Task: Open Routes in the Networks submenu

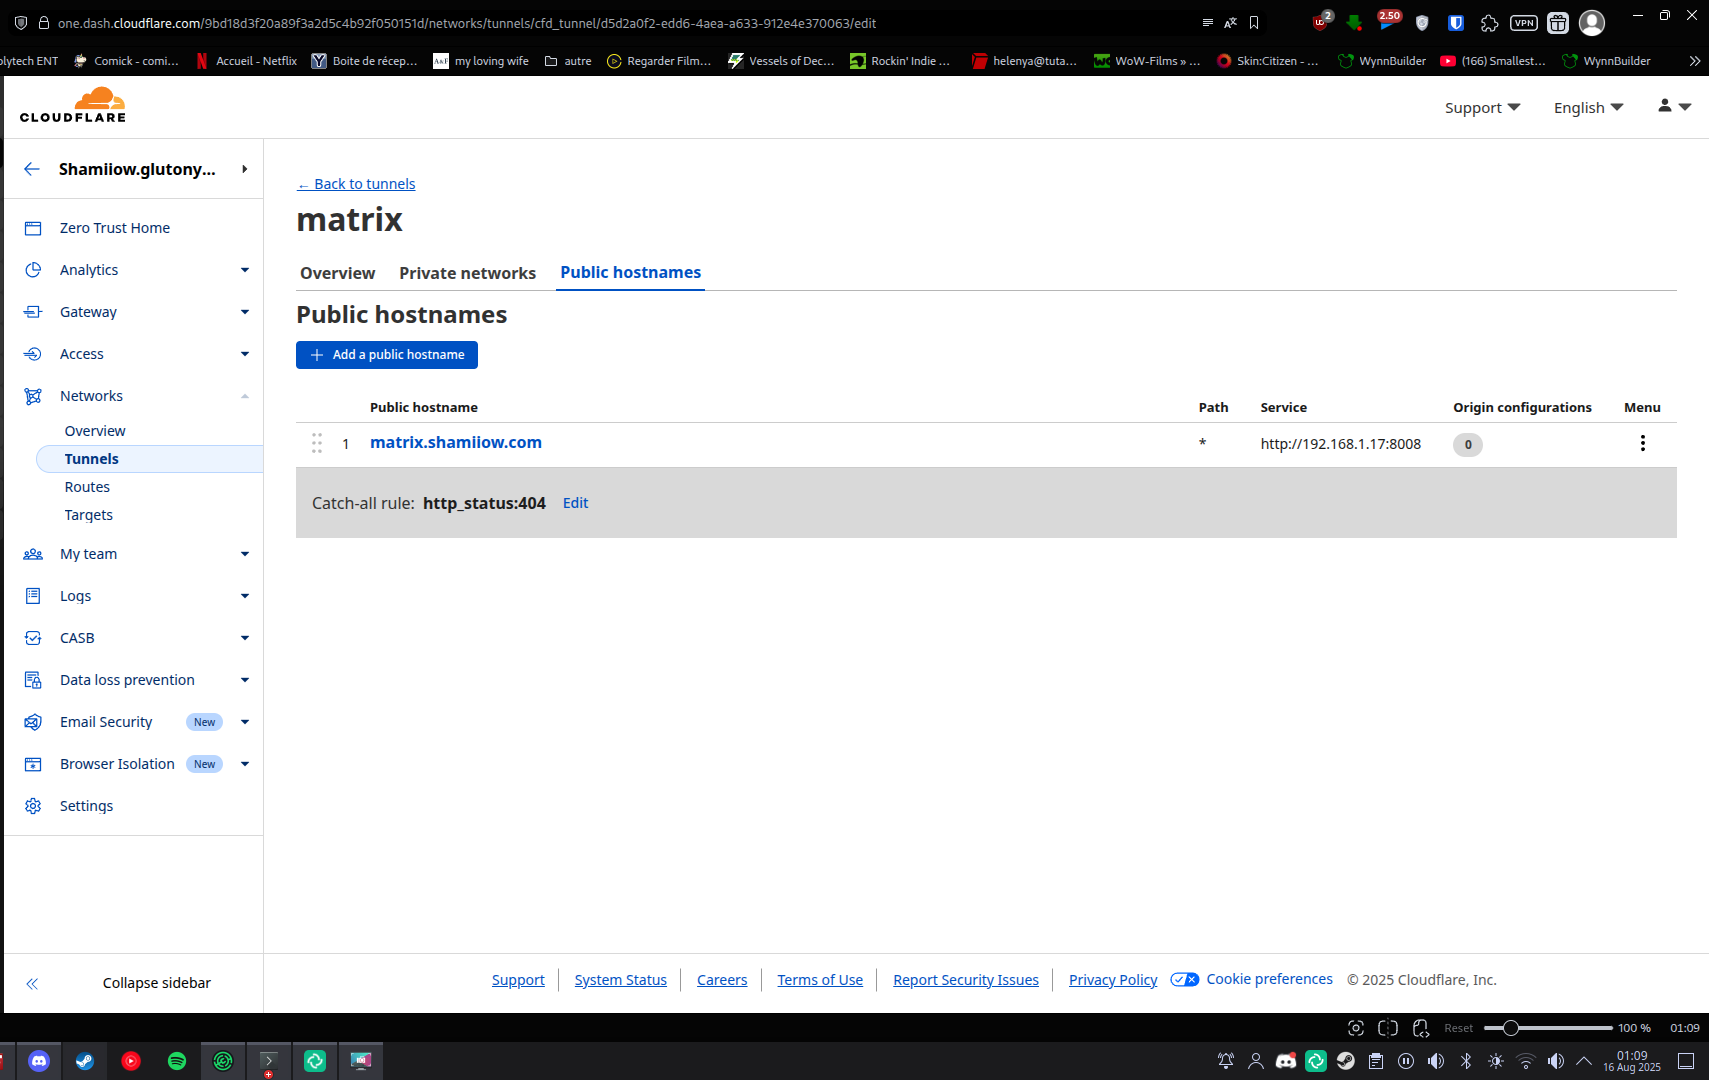Action: (x=87, y=487)
